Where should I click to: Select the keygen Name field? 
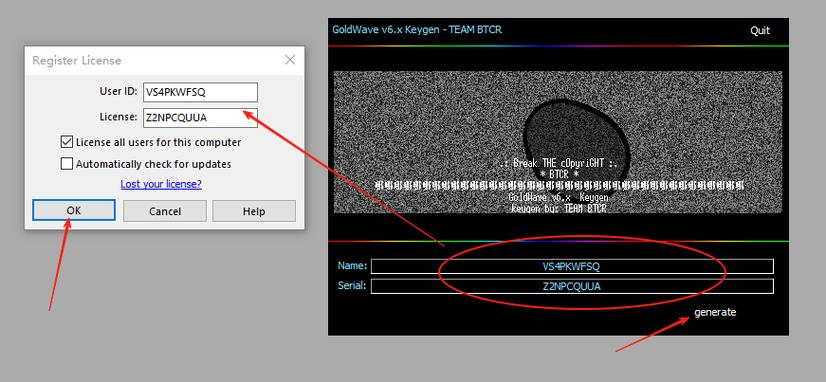point(572,266)
